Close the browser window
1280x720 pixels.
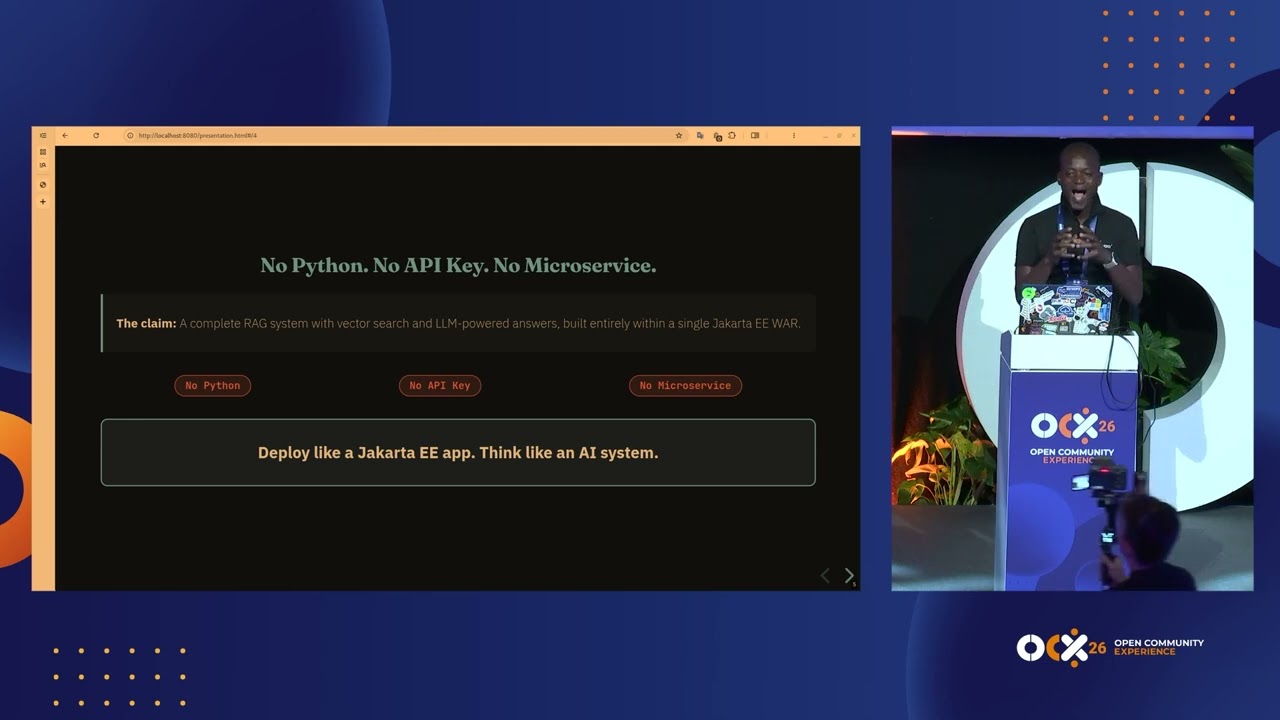(x=853, y=135)
